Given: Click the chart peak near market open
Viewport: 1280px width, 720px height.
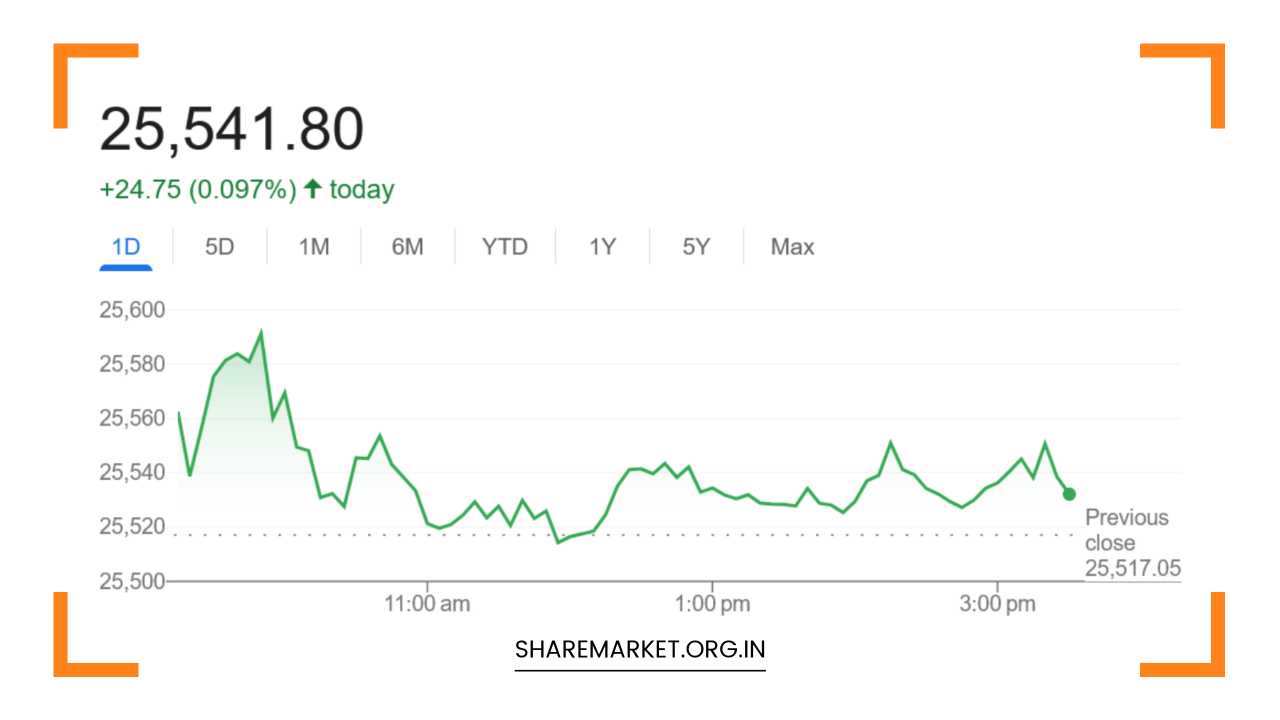Looking at the screenshot, I should [261, 330].
